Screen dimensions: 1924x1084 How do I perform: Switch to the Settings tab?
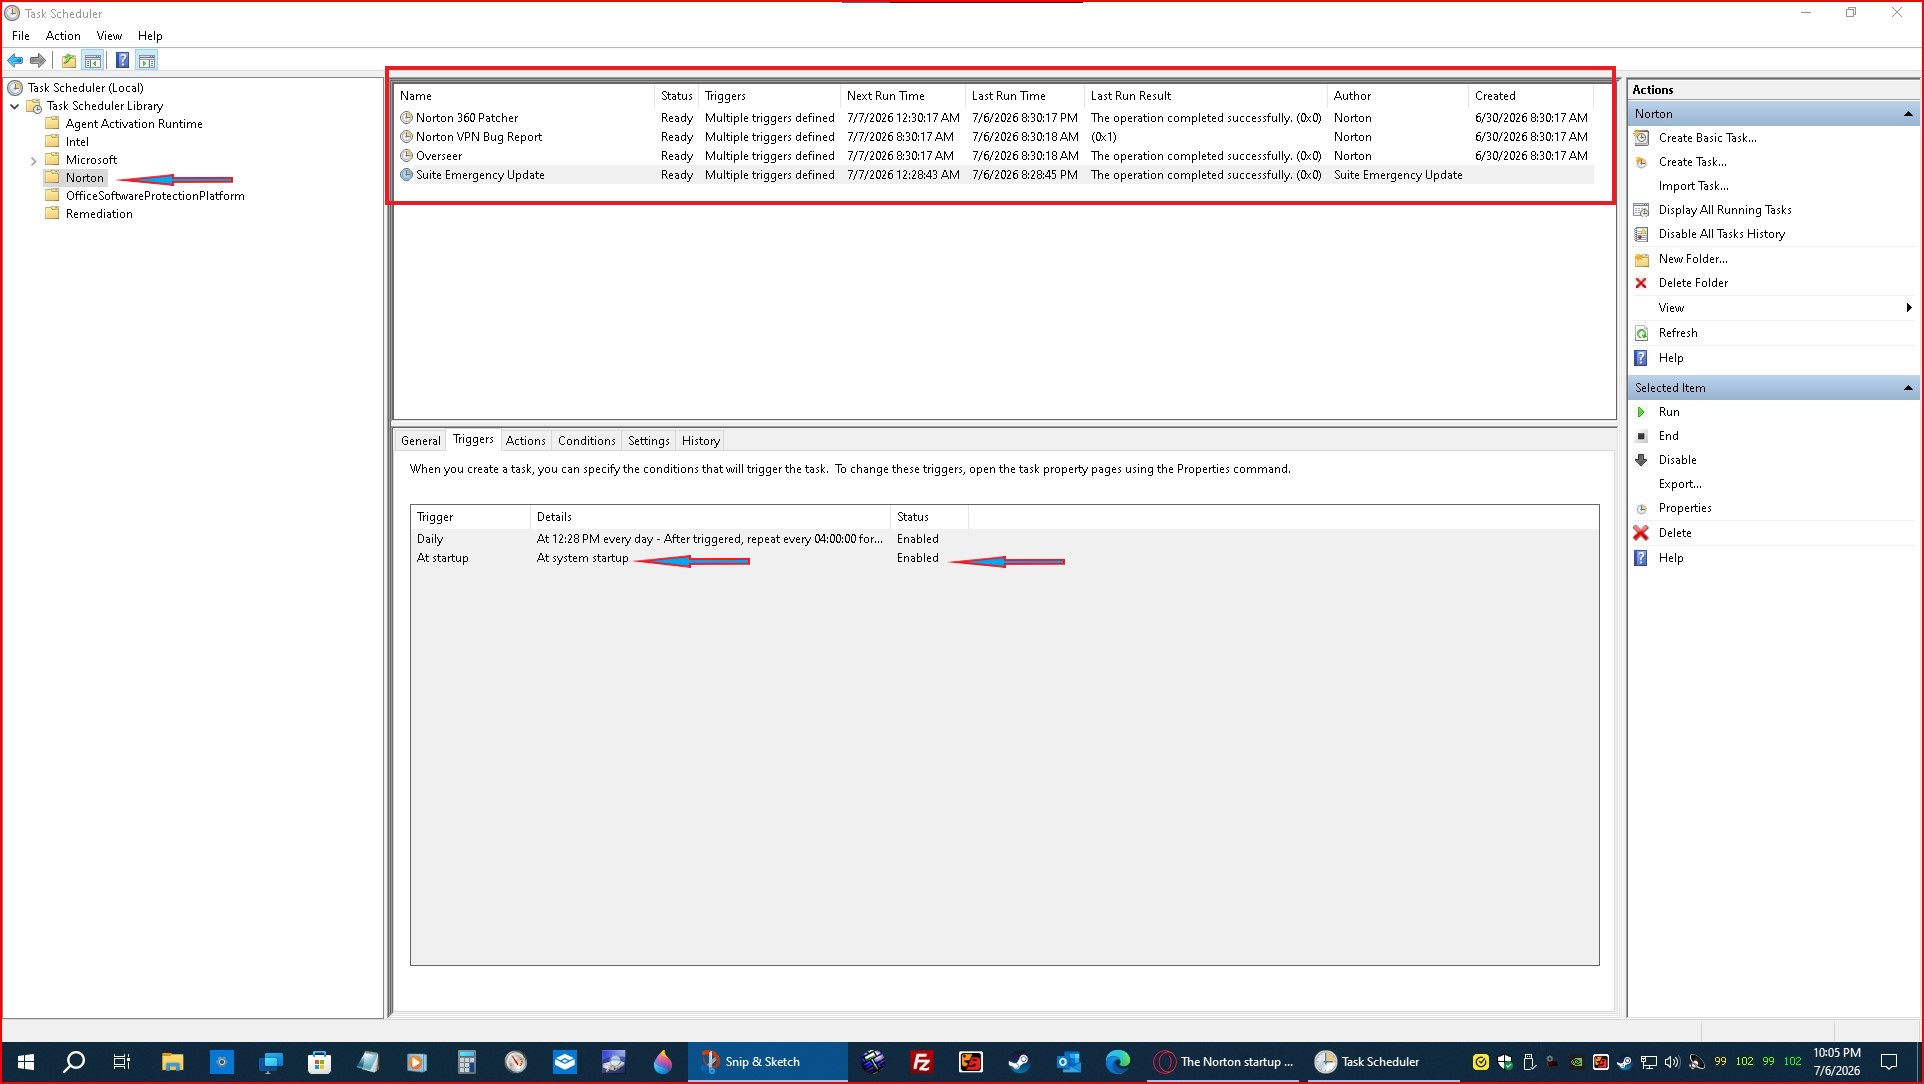pyautogui.click(x=648, y=441)
